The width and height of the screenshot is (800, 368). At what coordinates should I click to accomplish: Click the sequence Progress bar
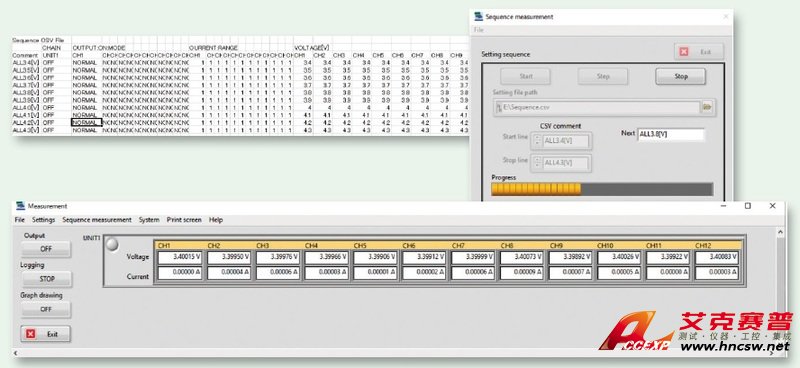click(602, 189)
